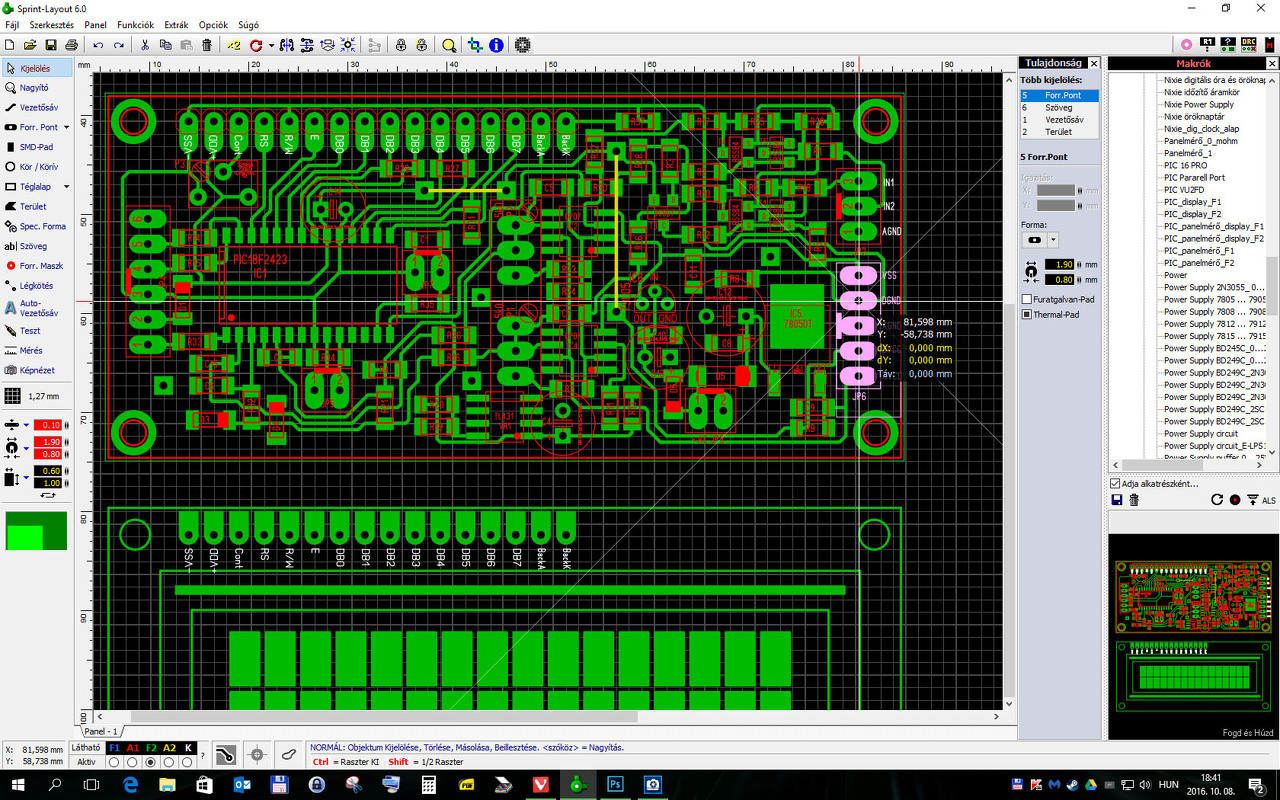This screenshot has width=1280, height=800.
Task: Open the Képnézet photo view tool
Action: pyautogui.click(x=36, y=370)
